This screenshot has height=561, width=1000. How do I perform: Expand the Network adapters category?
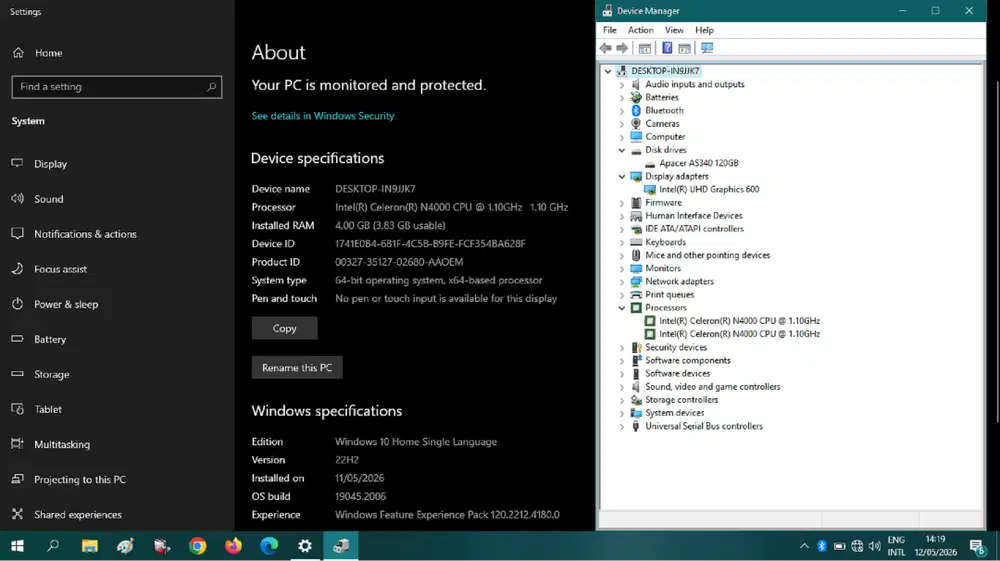(622, 282)
